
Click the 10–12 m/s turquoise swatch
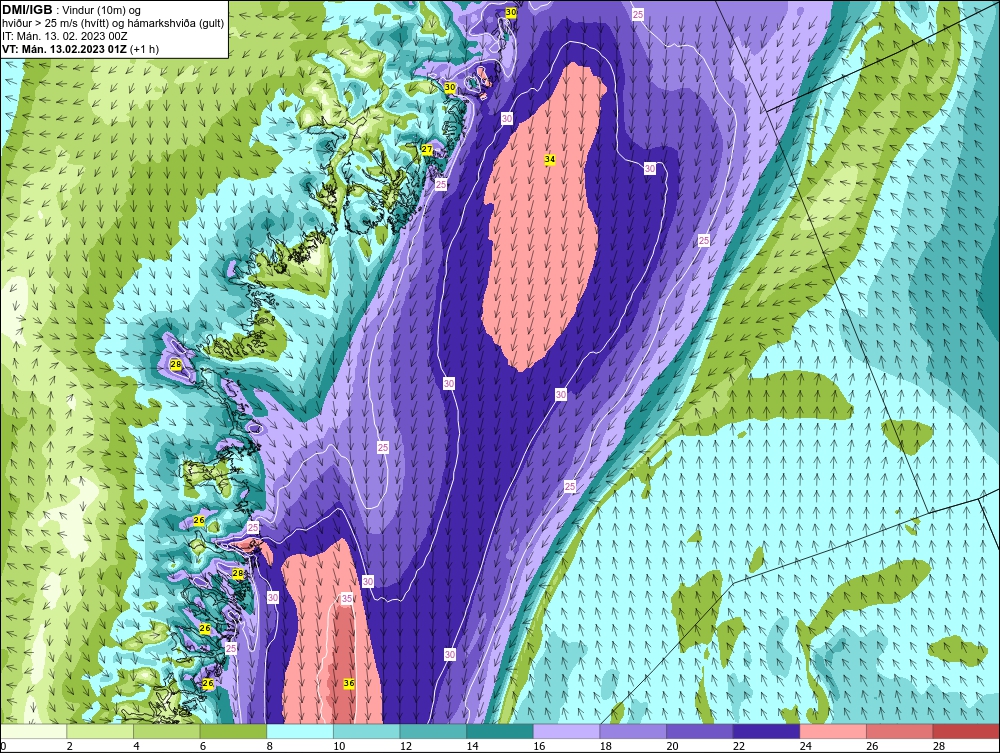pos(366,731)
